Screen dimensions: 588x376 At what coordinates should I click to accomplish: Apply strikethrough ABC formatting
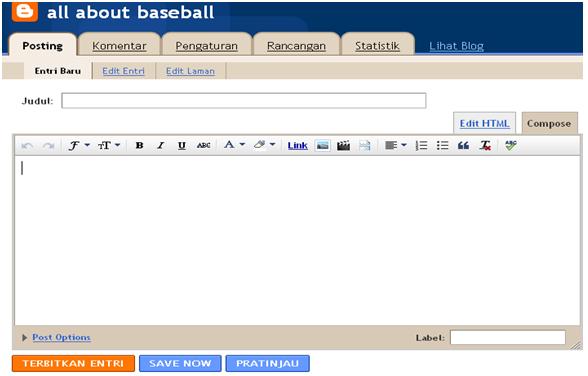point(203,145)
